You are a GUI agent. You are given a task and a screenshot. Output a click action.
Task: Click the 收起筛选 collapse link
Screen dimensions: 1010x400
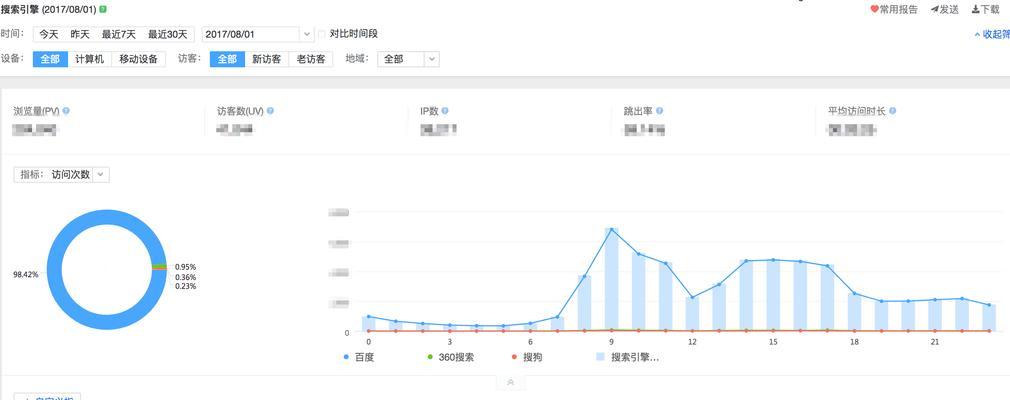coord(992,34)
